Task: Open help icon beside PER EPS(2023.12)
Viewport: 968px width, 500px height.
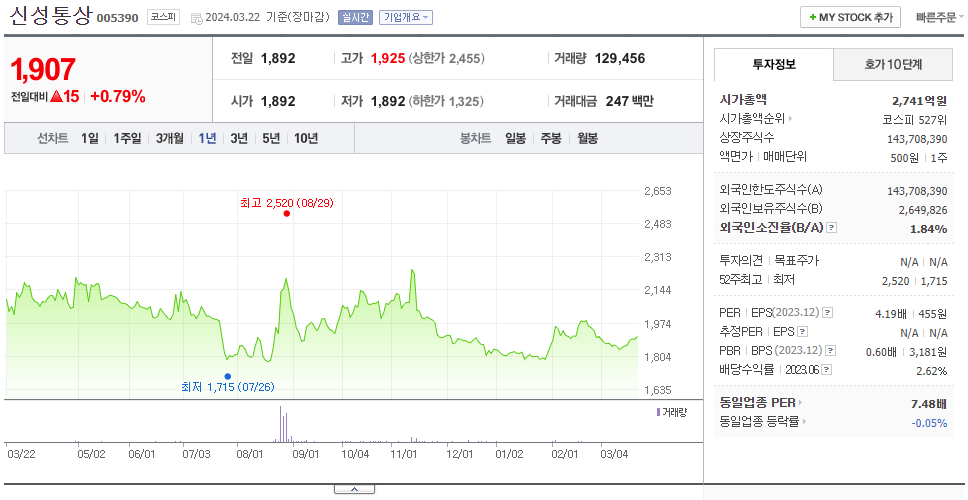Action: (x=828, y=313)
